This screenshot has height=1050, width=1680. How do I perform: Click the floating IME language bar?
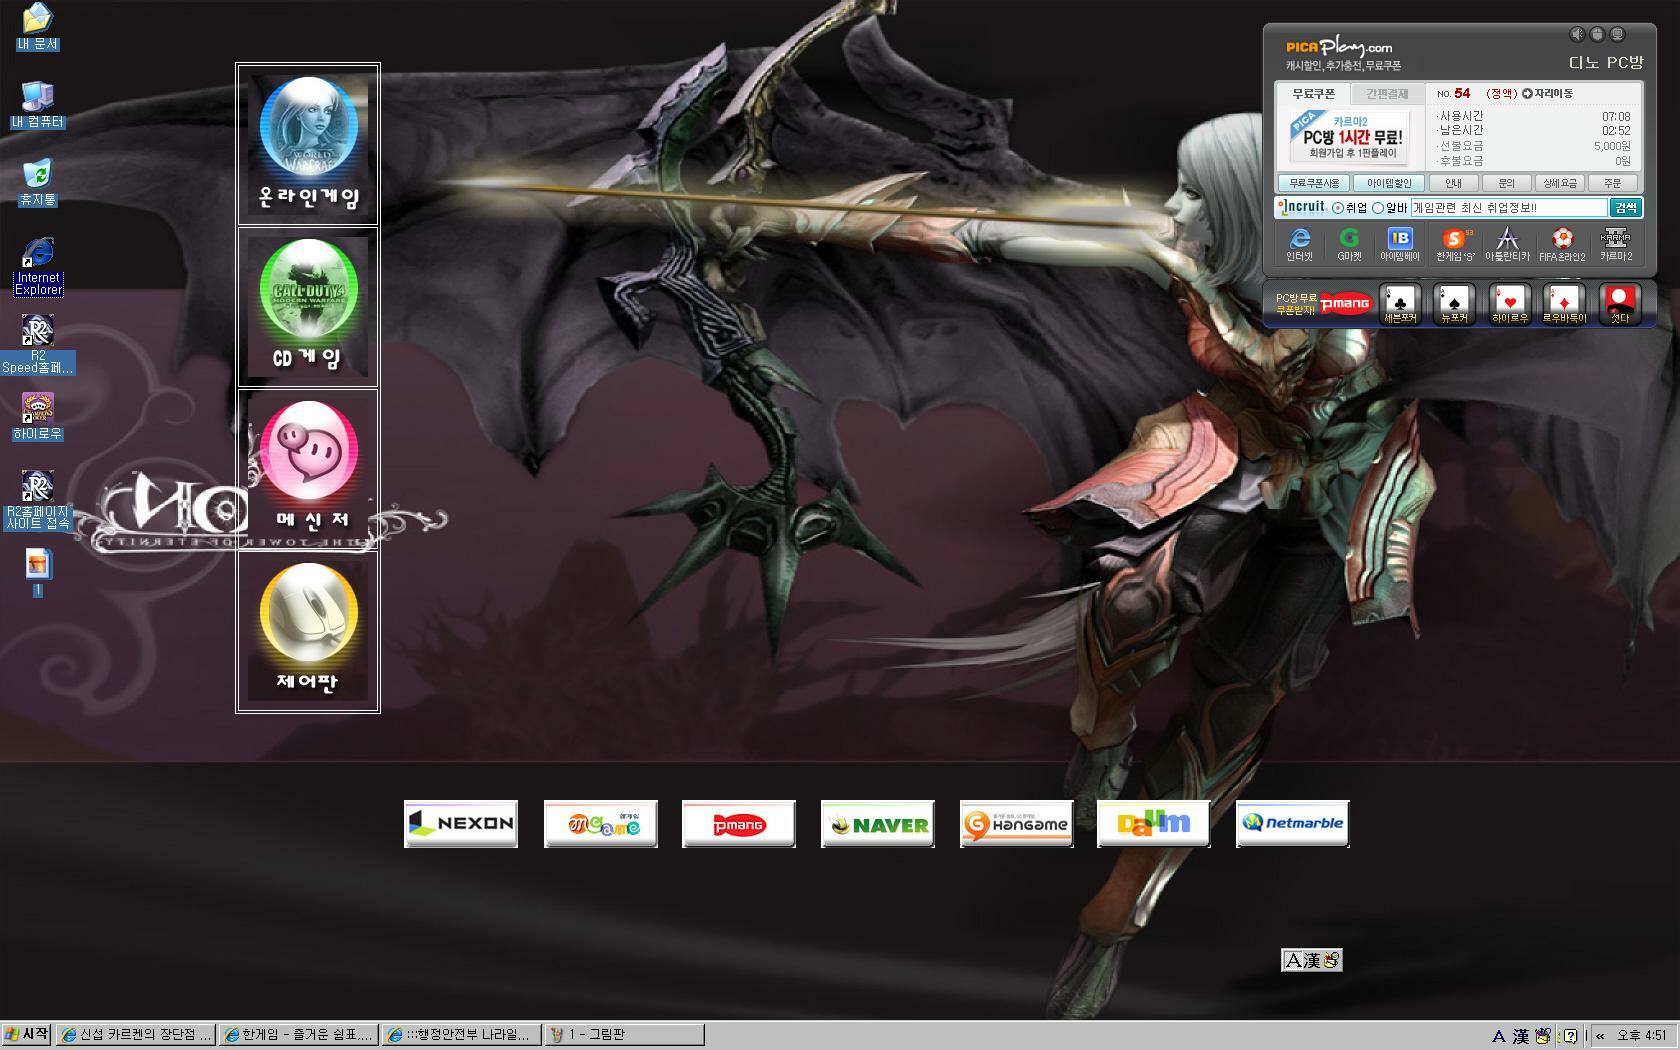(1312, 960)
